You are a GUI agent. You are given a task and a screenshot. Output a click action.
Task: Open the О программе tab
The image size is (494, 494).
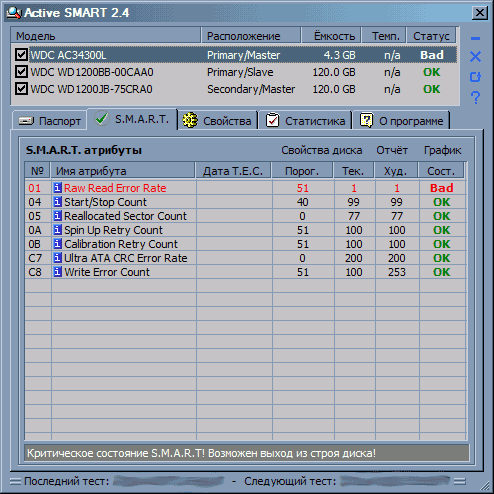[x=401, y=121]
